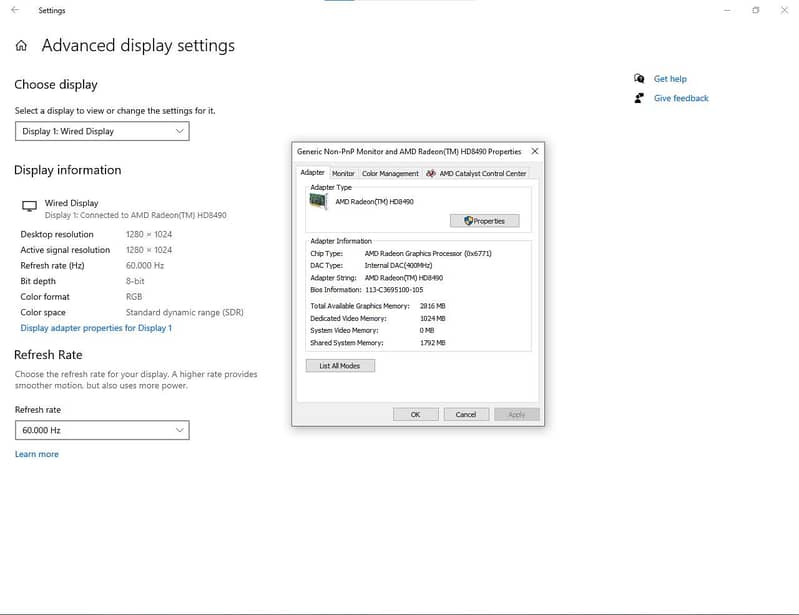Click Dedicated Video Memory 1024 MB

433,318
